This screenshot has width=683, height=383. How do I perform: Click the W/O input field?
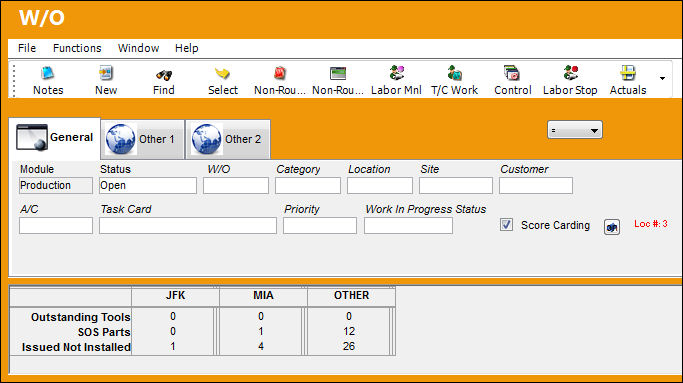pyautogui.click(x=236, y=186)
